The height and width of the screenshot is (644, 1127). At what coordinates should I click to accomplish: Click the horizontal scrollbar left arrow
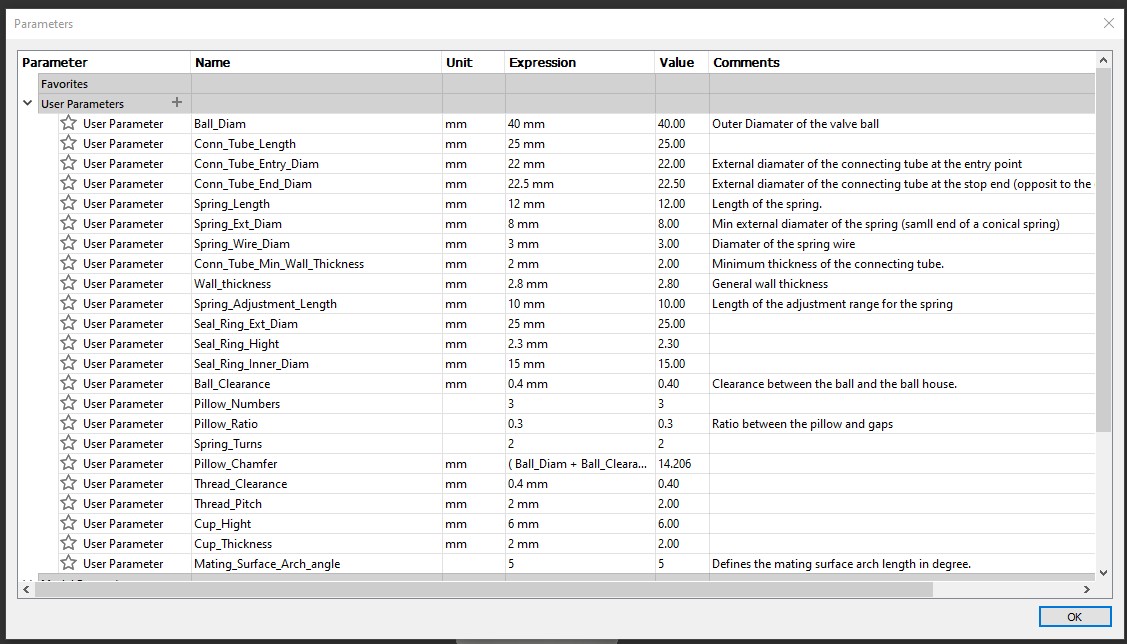[x=27, y=589]
